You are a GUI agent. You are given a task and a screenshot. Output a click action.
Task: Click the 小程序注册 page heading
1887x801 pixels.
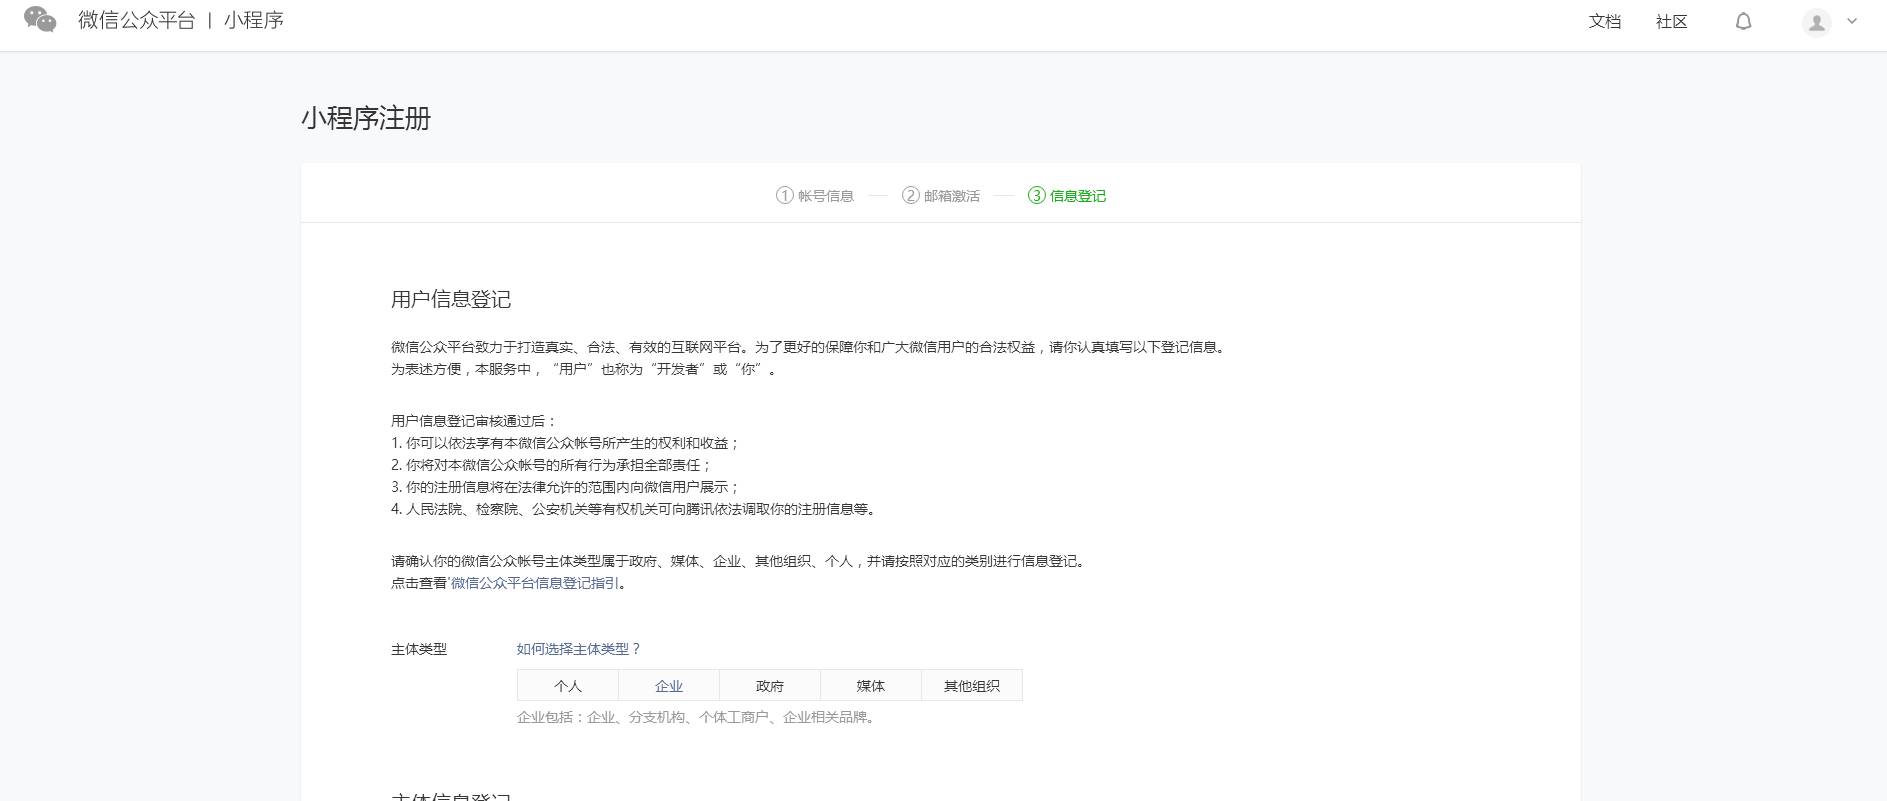366,118
